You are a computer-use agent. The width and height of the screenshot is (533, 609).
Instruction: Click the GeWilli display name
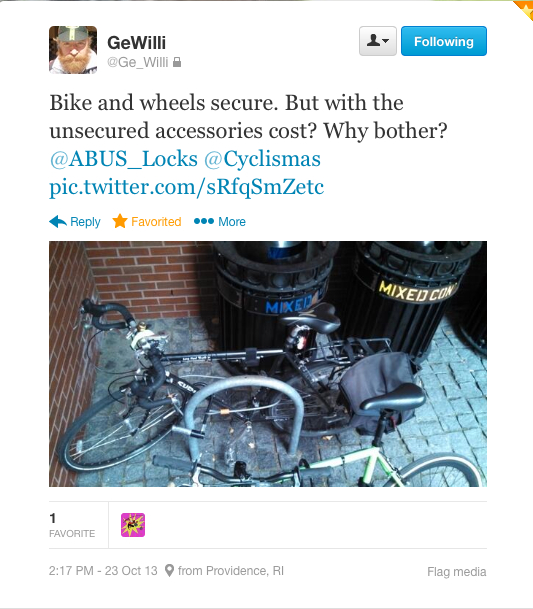[136, 43]
